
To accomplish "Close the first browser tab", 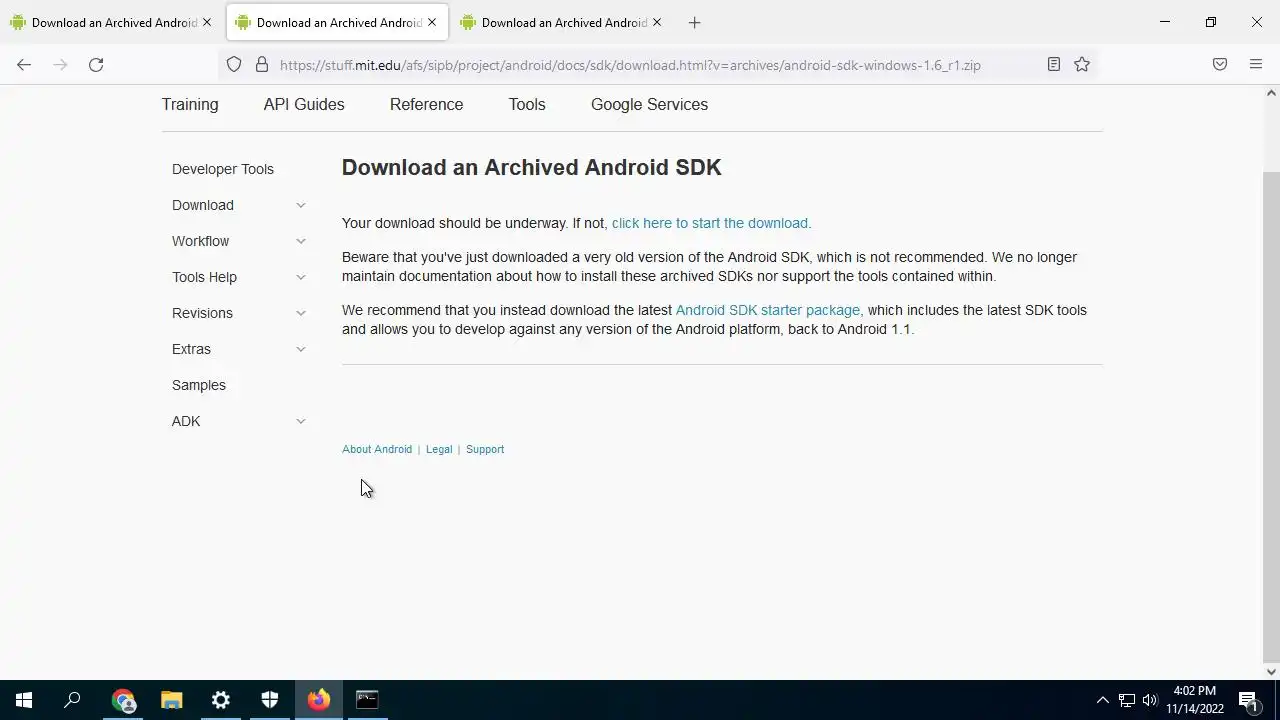I will 207,22.
